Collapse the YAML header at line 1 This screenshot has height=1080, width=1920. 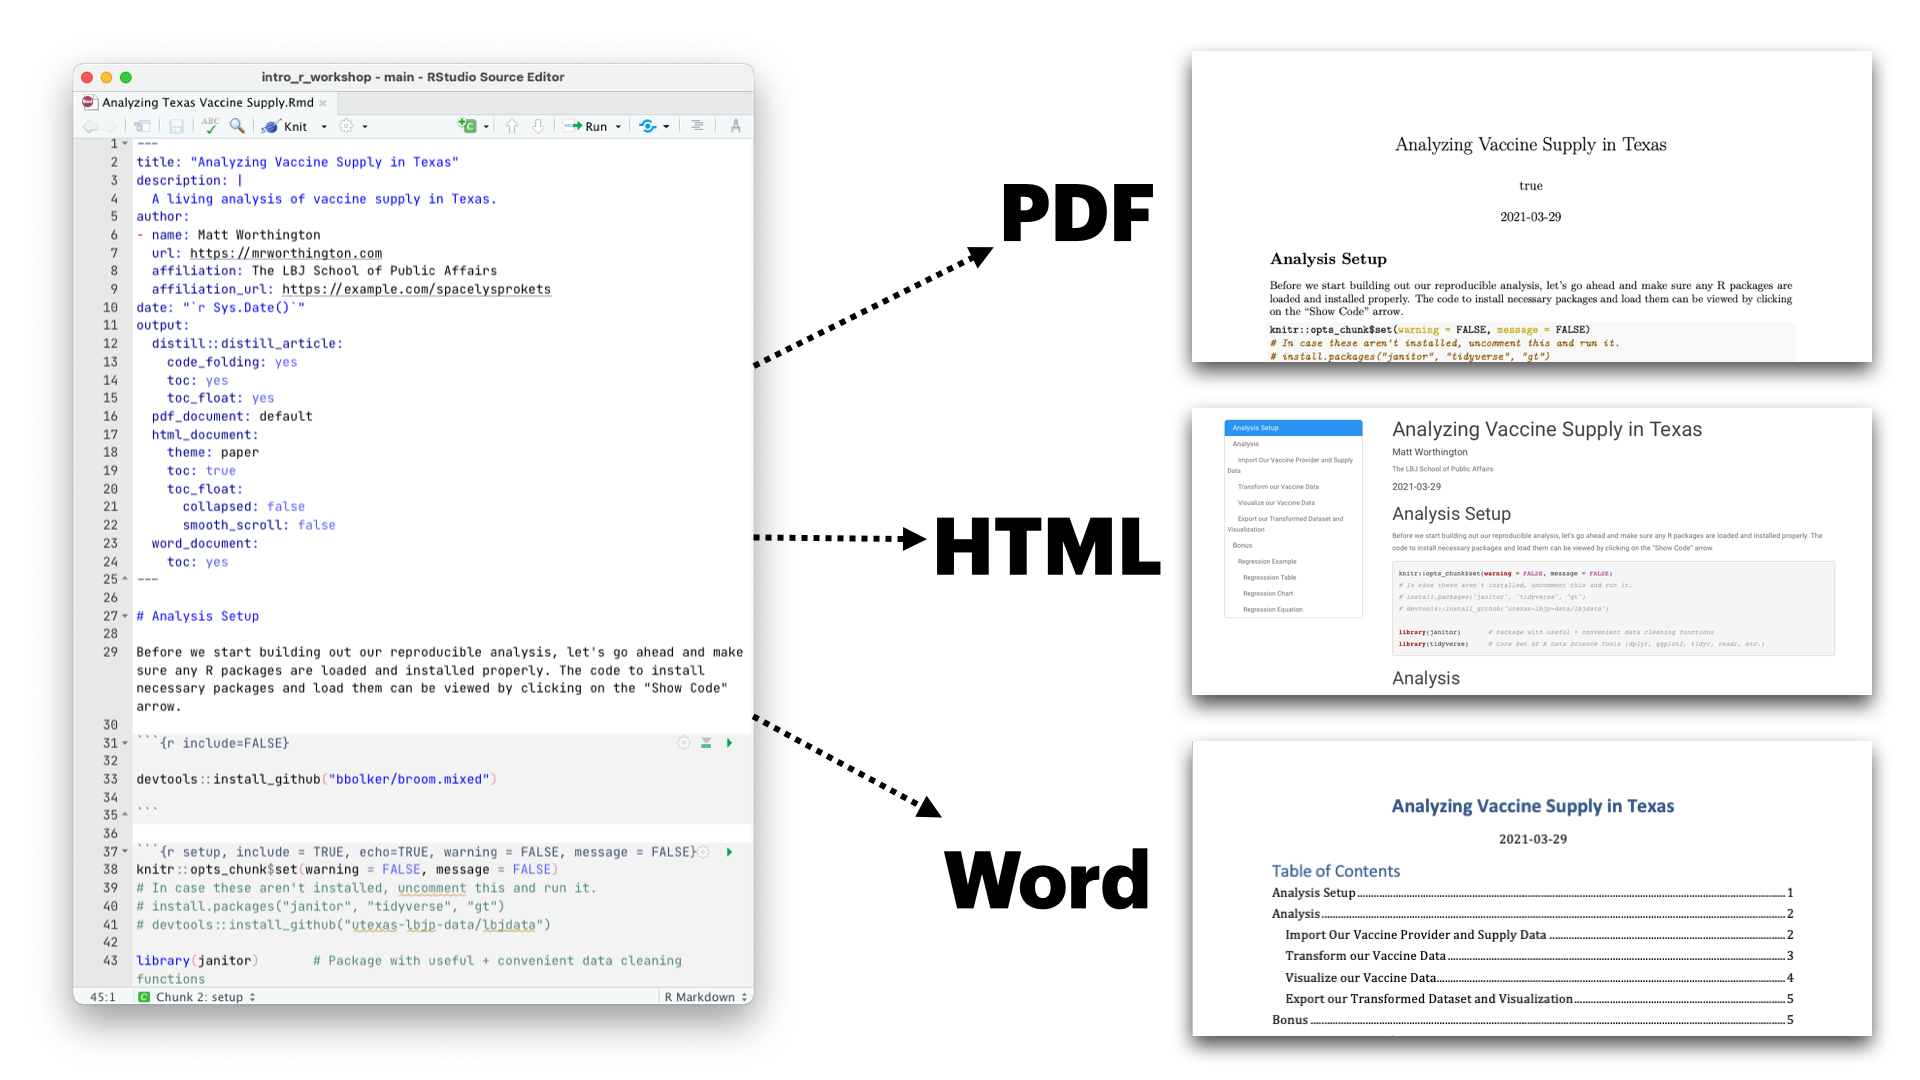click(126, 144)
